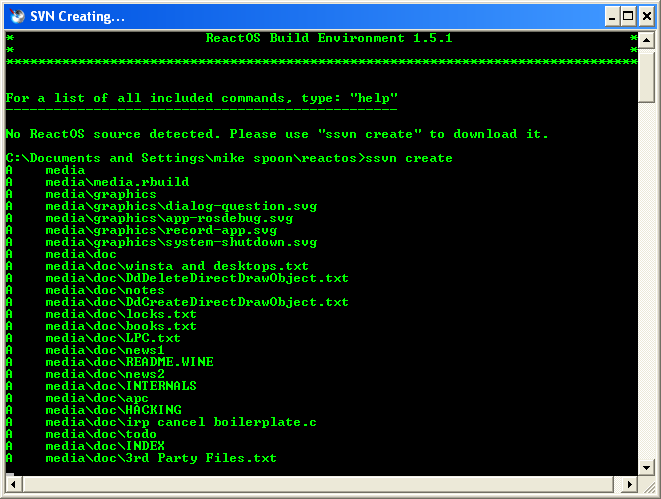Maximize the SVN Creating console window
Viewport: 661px width, 499px height.
tap(628, 16)
